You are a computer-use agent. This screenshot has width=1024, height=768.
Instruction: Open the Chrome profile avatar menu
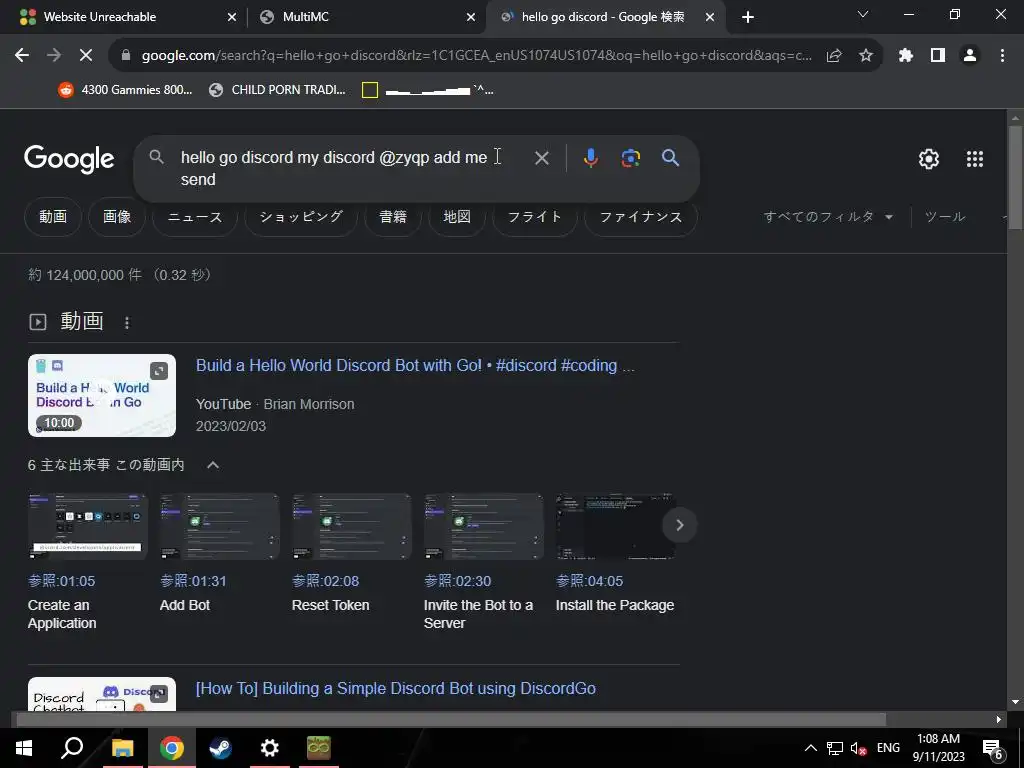[970, 56]
